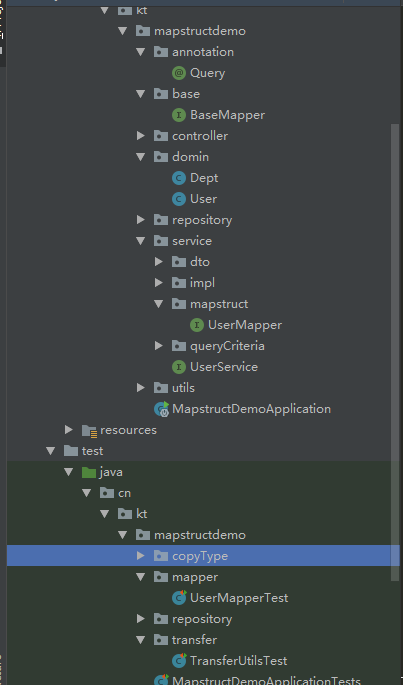Viewport: 403px width, 685px height.
Task: Expand the copyType folder arrow
Action: (140, 555)
